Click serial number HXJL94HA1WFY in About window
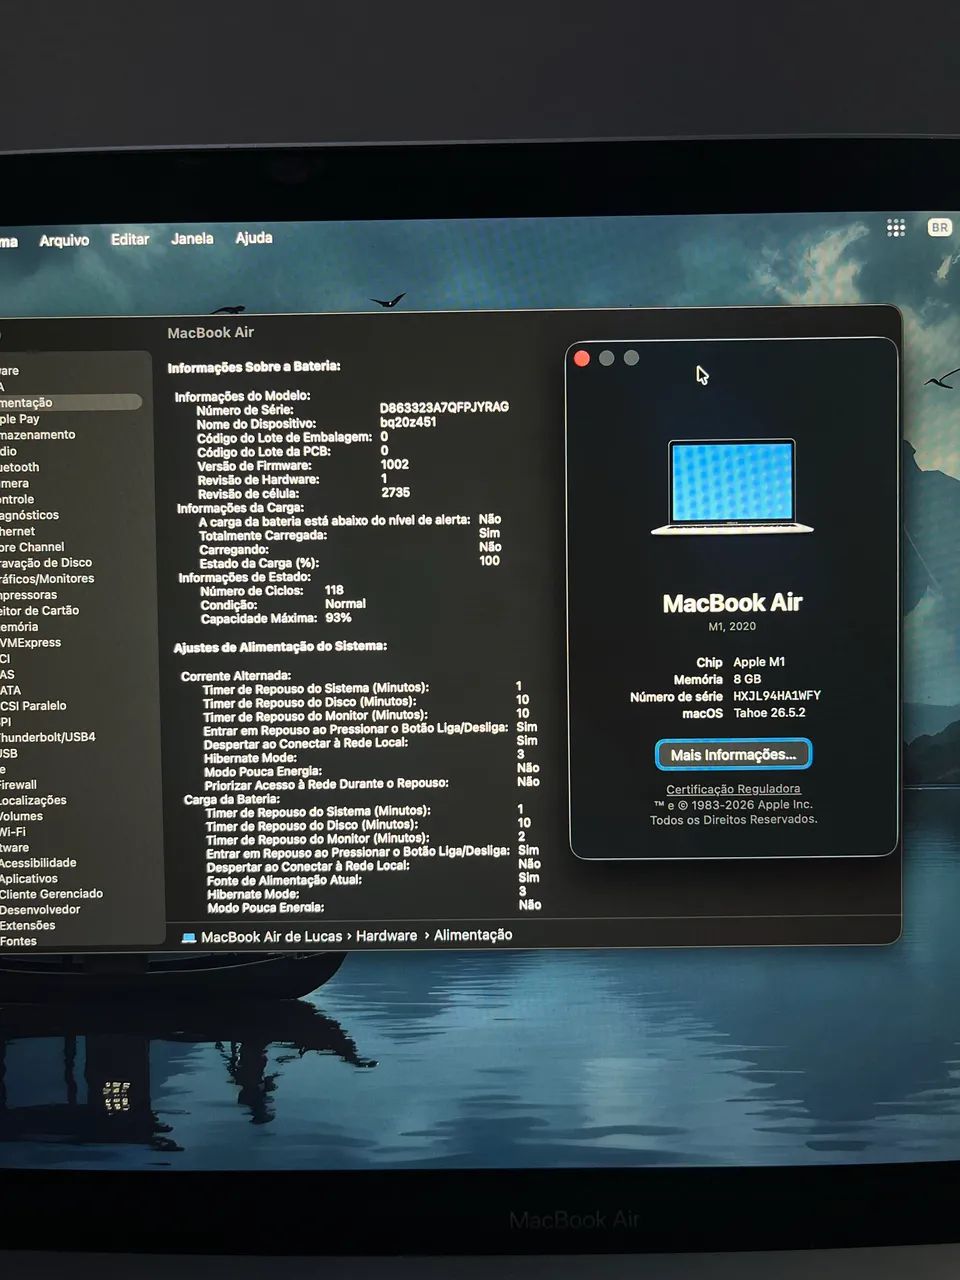 (x=777, y=696)
